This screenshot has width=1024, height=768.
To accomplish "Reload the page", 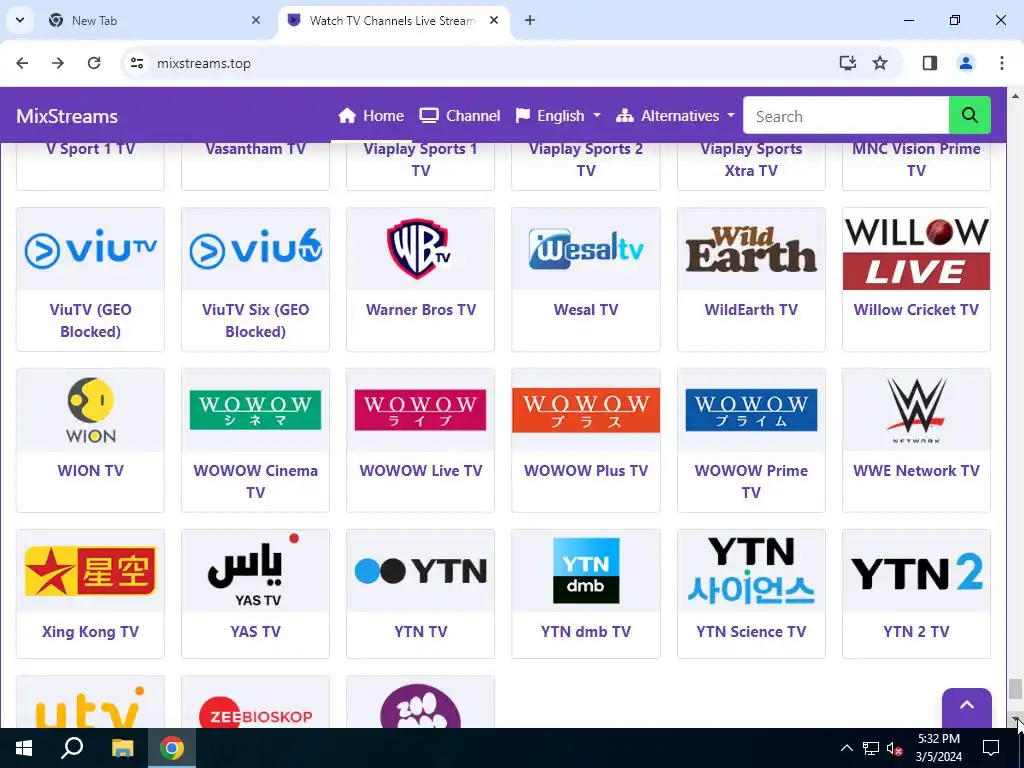I will pyautogui.click(x=94, y=63).
